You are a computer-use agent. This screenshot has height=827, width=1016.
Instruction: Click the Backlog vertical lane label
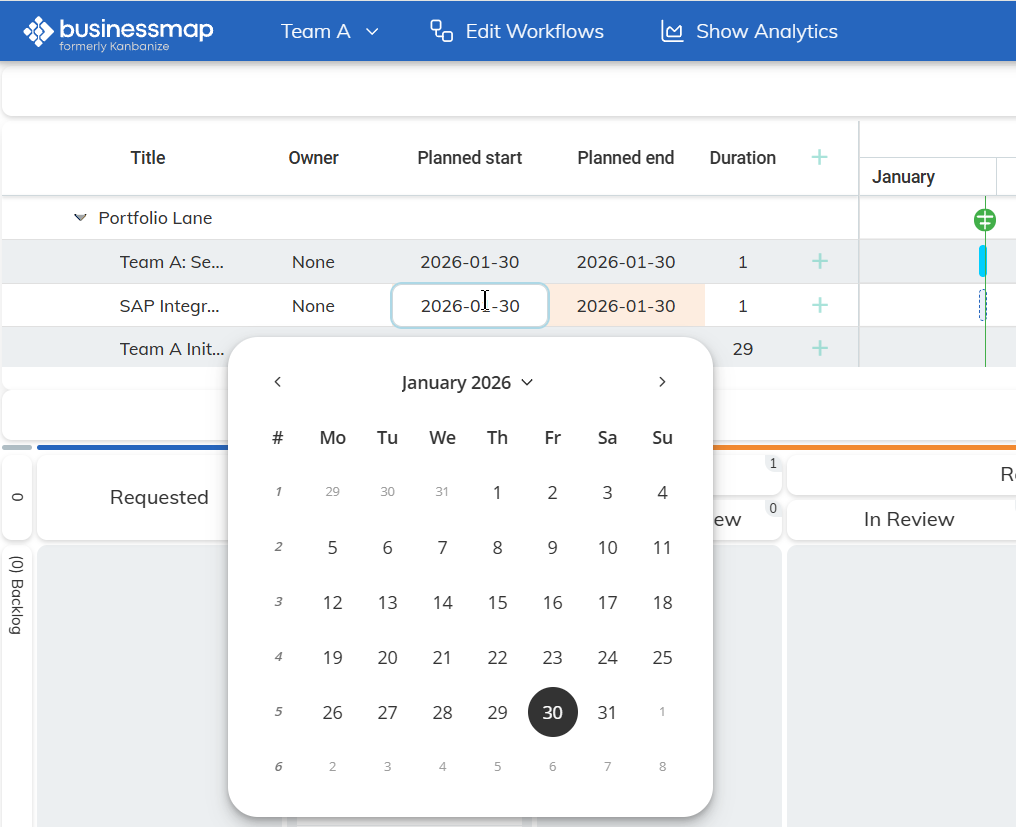(17, 594)
